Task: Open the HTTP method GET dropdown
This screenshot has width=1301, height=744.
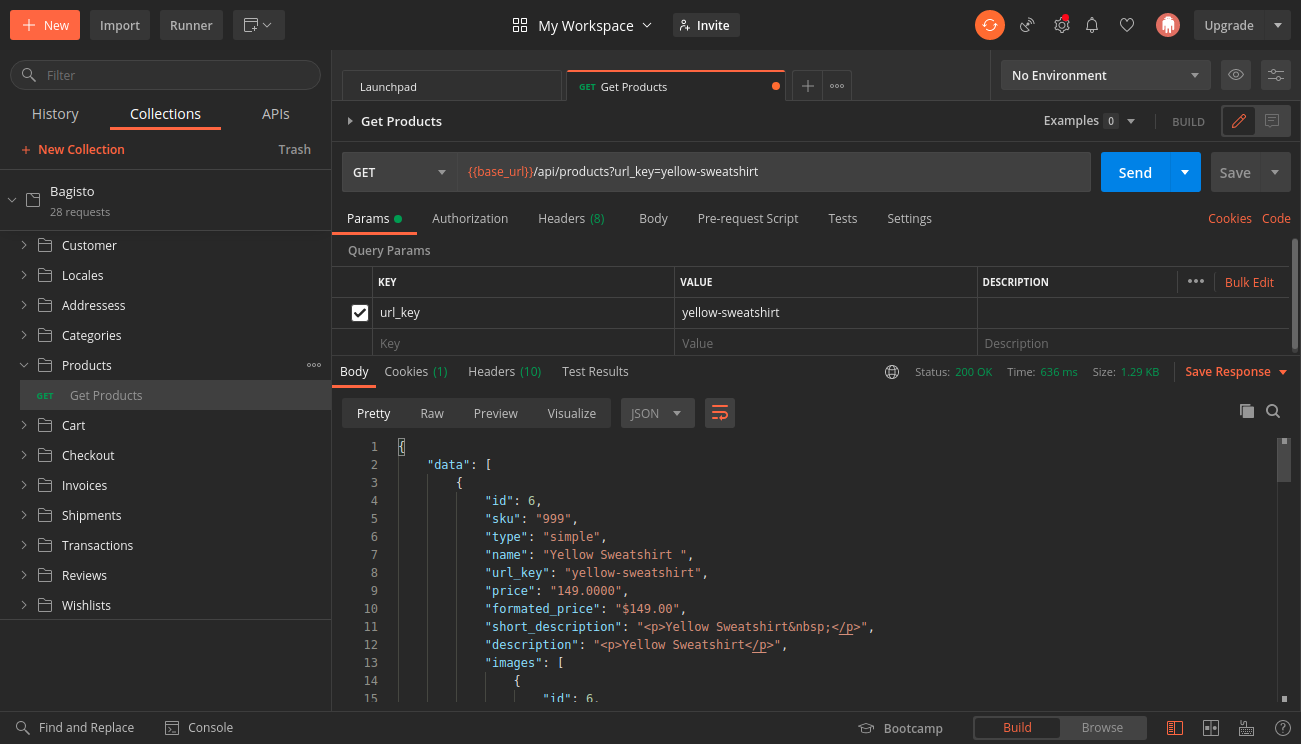Action: pos(399,172)
